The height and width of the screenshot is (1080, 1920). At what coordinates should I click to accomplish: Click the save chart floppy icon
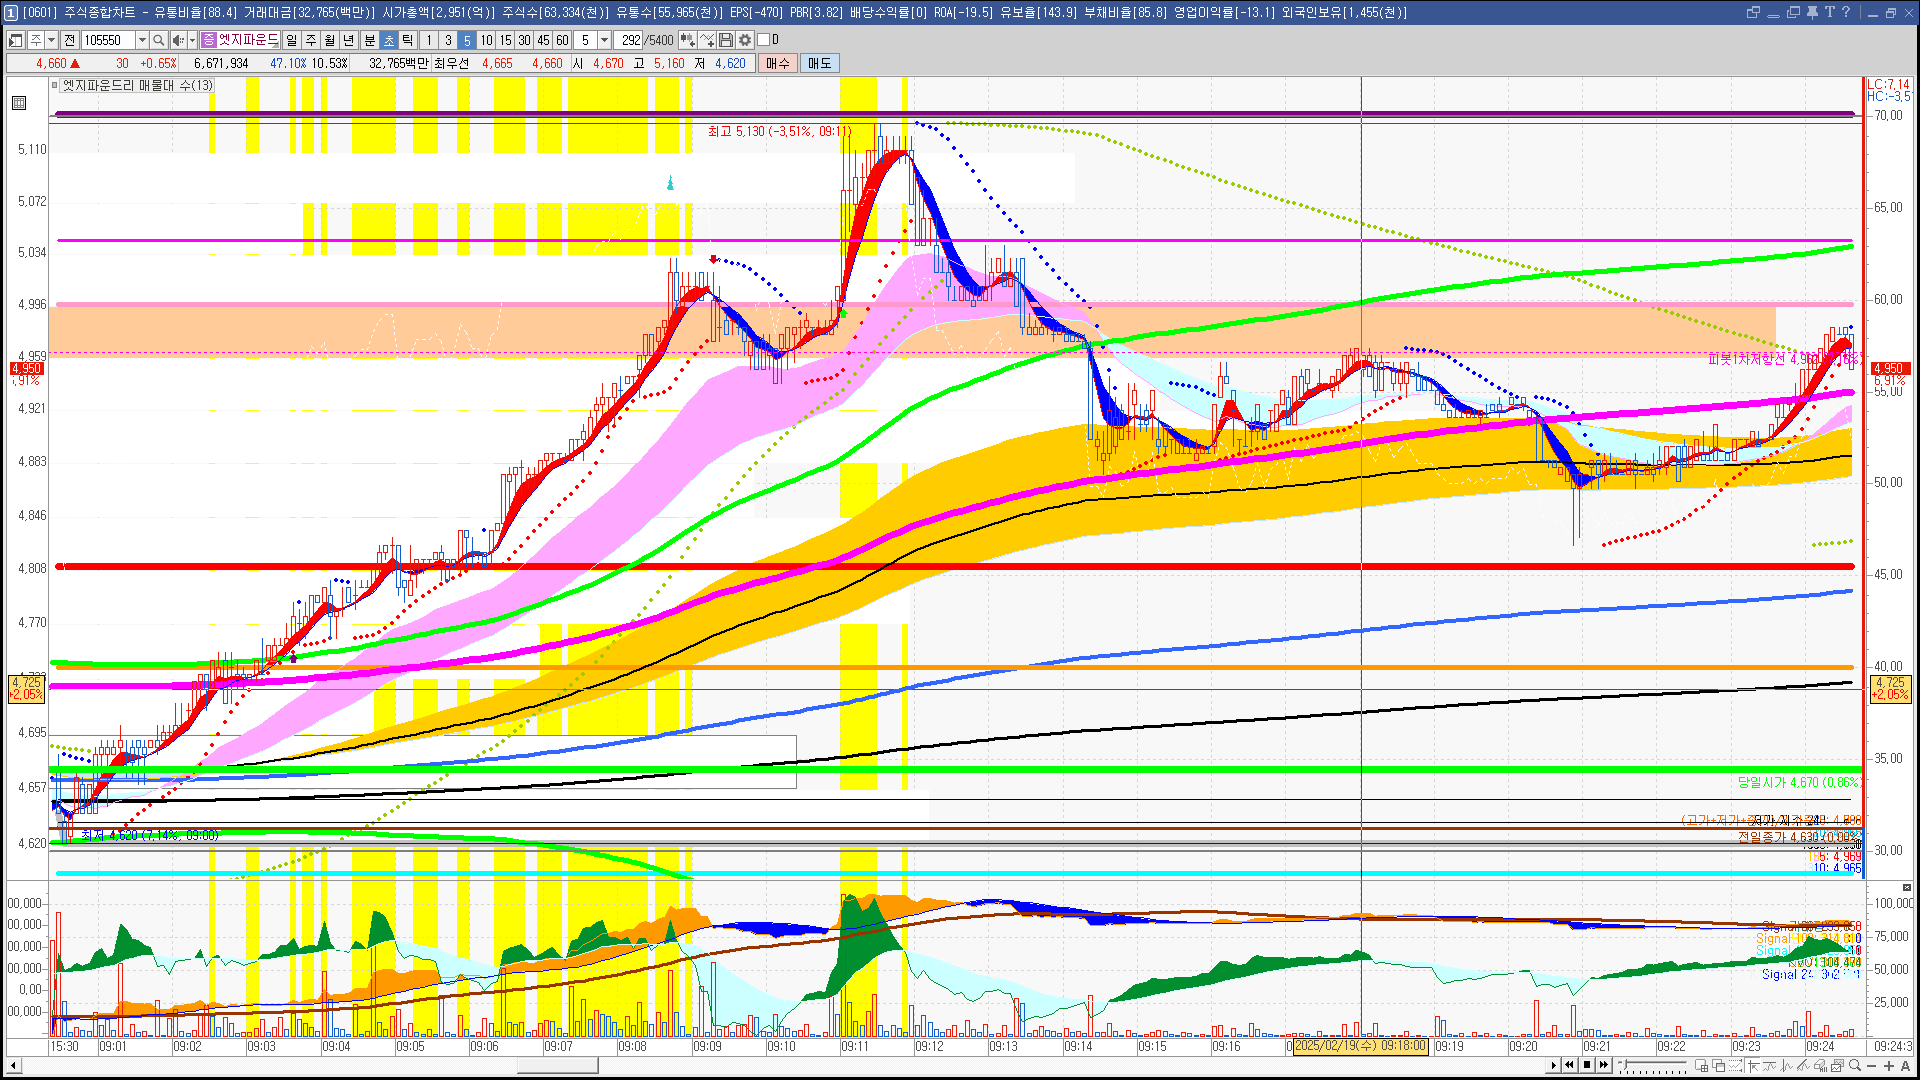pyautogui.click(x=726, y=40)
